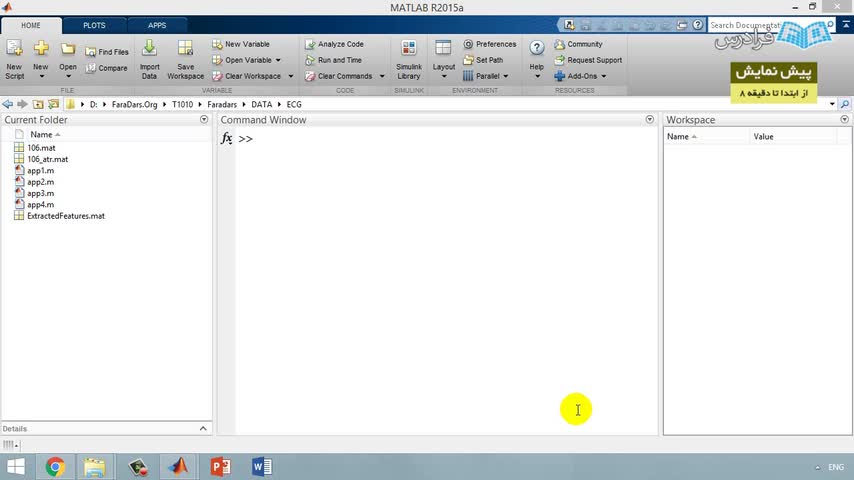The image size is (854, 480).
Task: Click Clear Workspace button
Action: pyautogui.click(x=247, y=76)
